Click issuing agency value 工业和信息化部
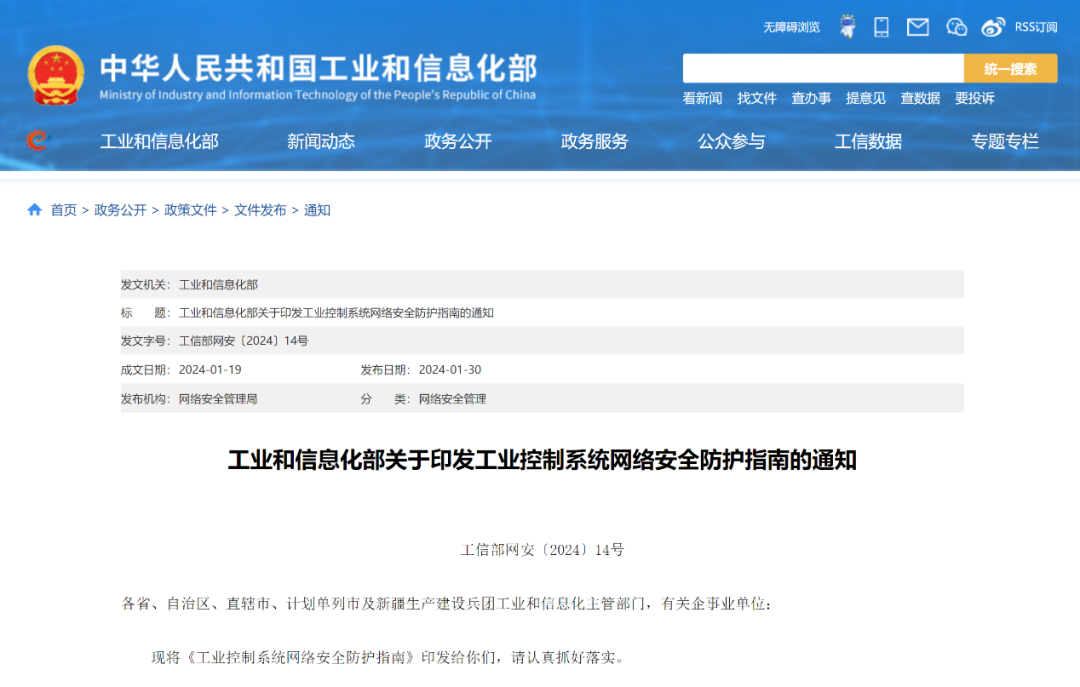1080x687 pixels. pos(218,284)
